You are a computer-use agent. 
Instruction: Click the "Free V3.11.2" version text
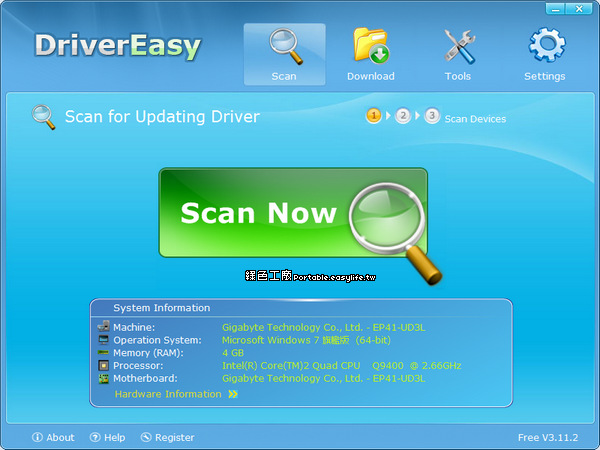[x=548, y=437]
